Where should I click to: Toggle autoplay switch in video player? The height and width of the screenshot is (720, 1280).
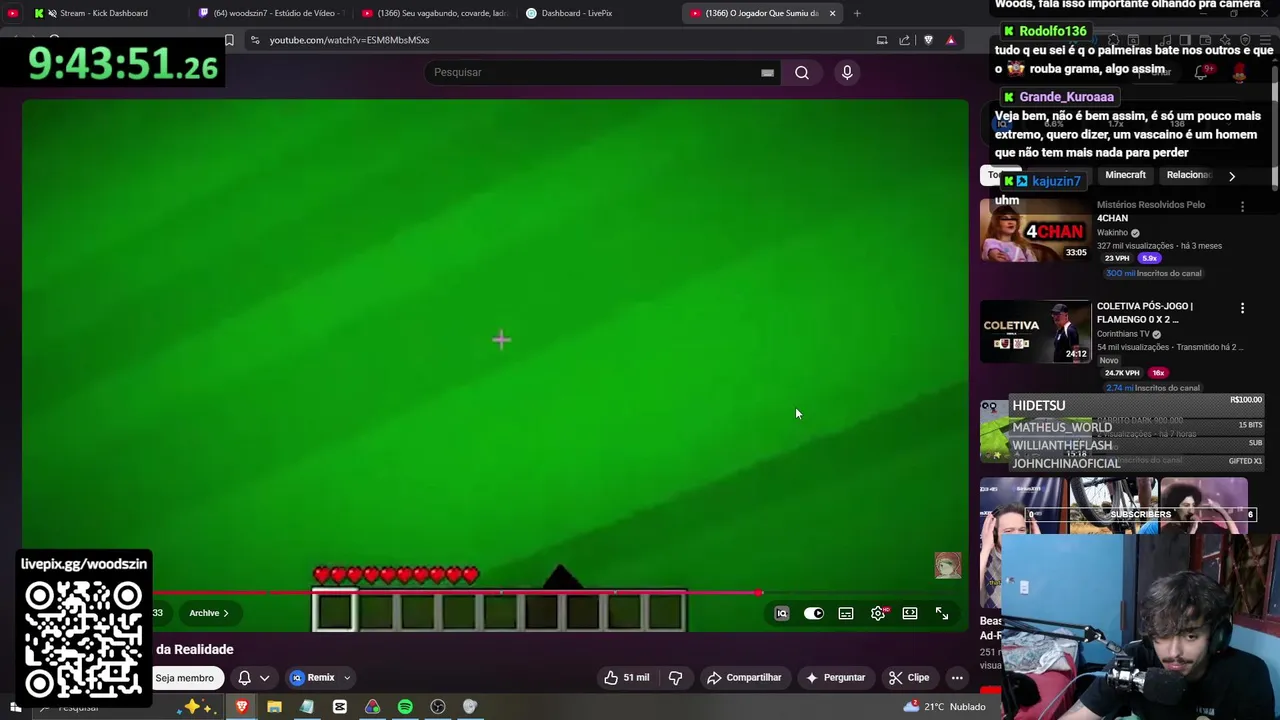click(x=814, y=613)
